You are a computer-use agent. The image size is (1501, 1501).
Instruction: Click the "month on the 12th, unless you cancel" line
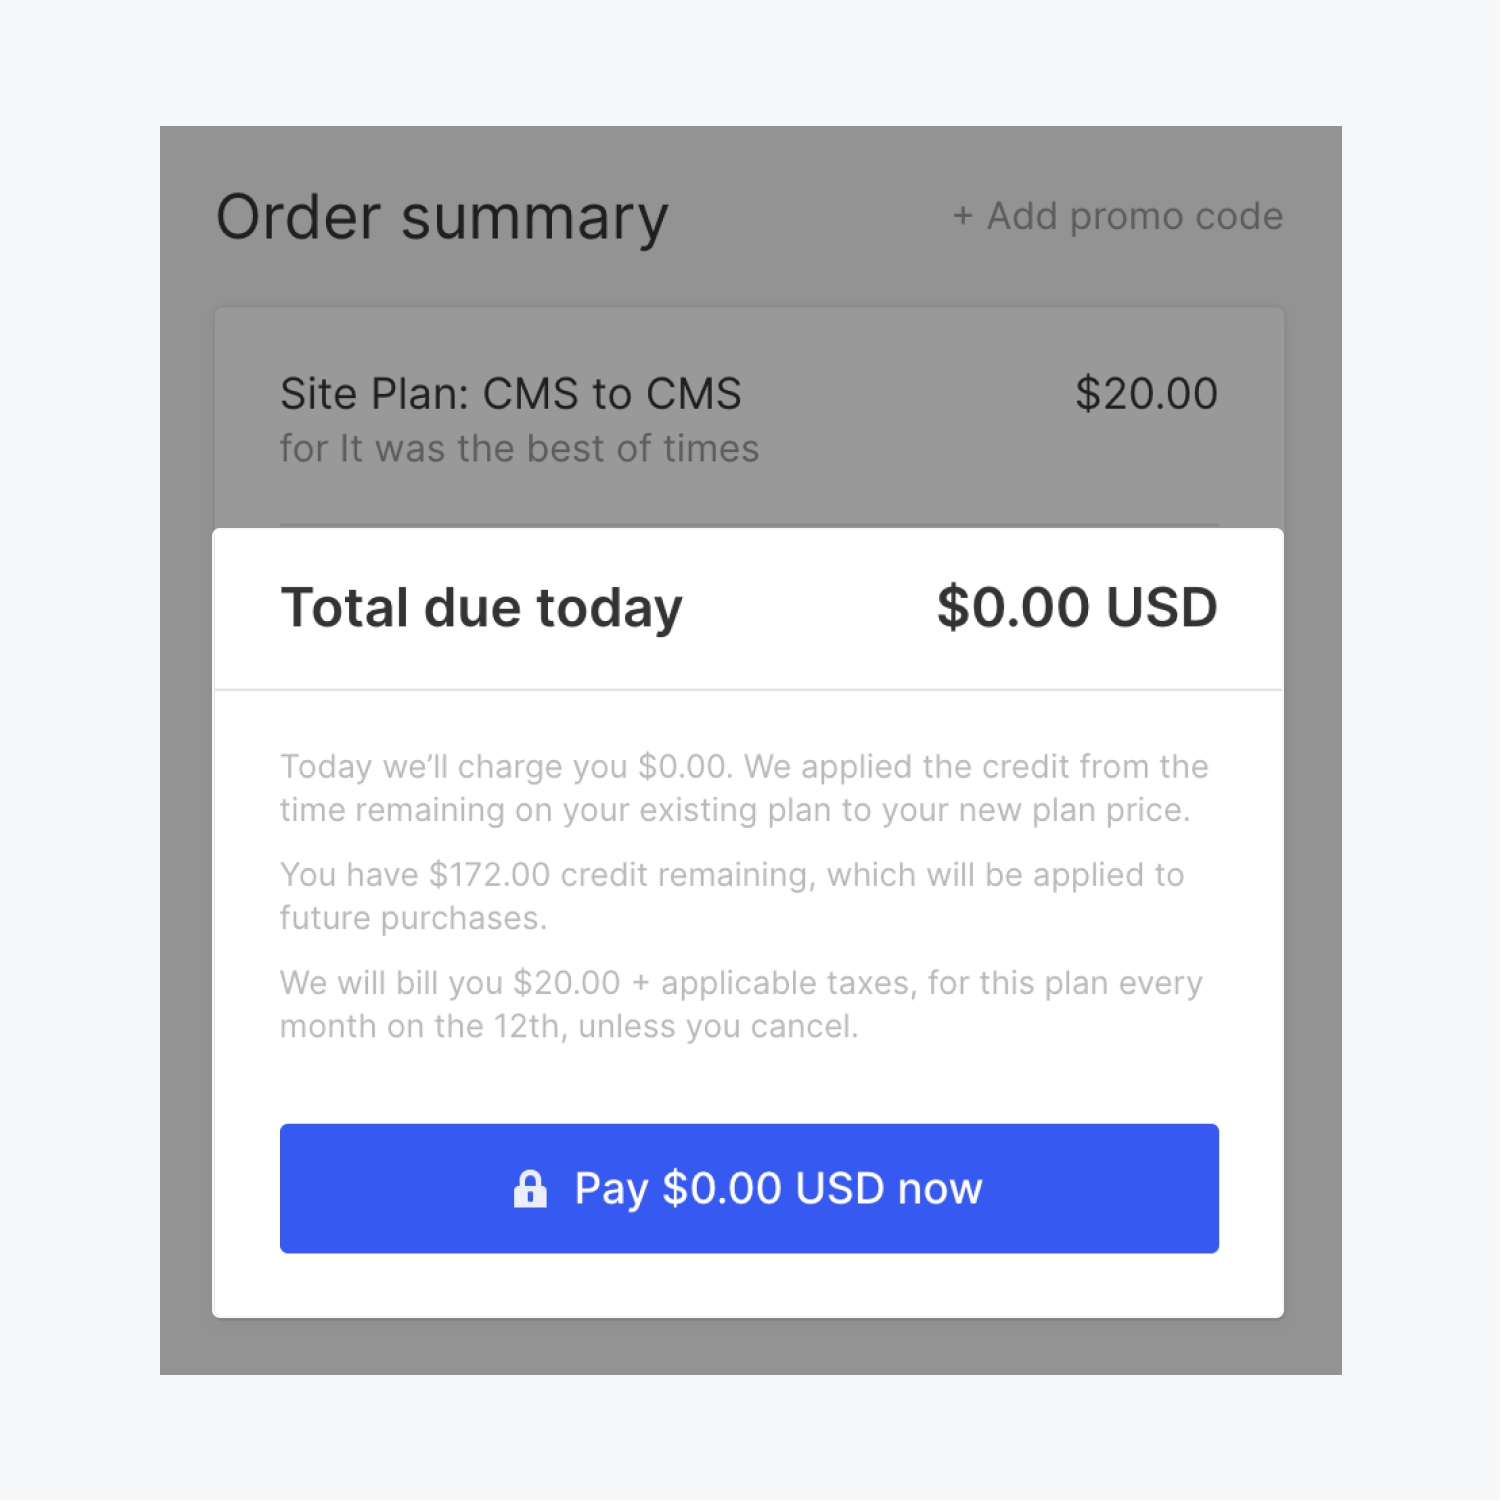(569, 1027)
